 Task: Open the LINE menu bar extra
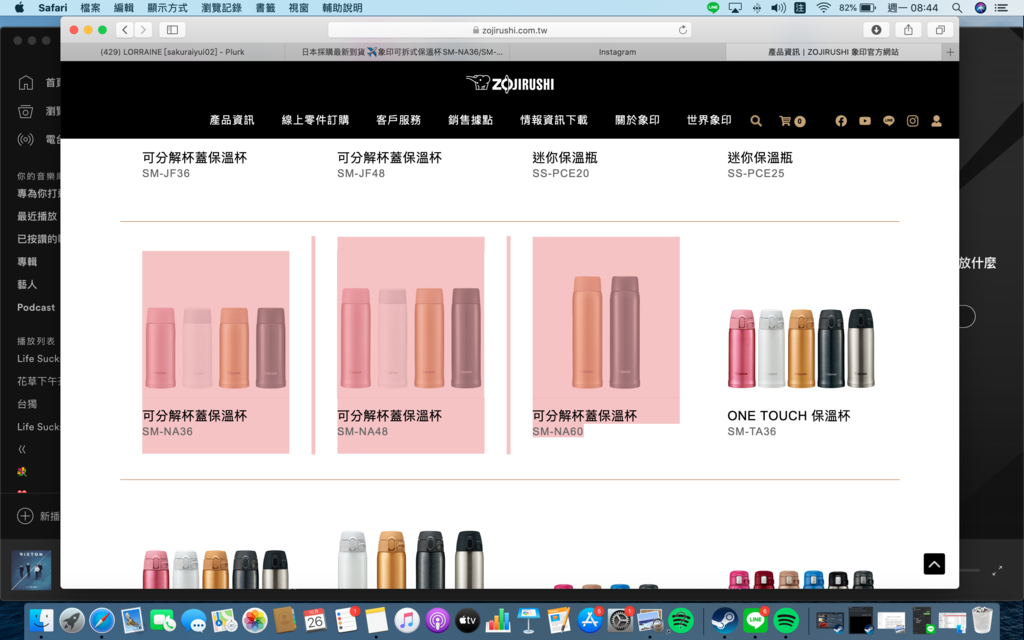coord(713,8)
